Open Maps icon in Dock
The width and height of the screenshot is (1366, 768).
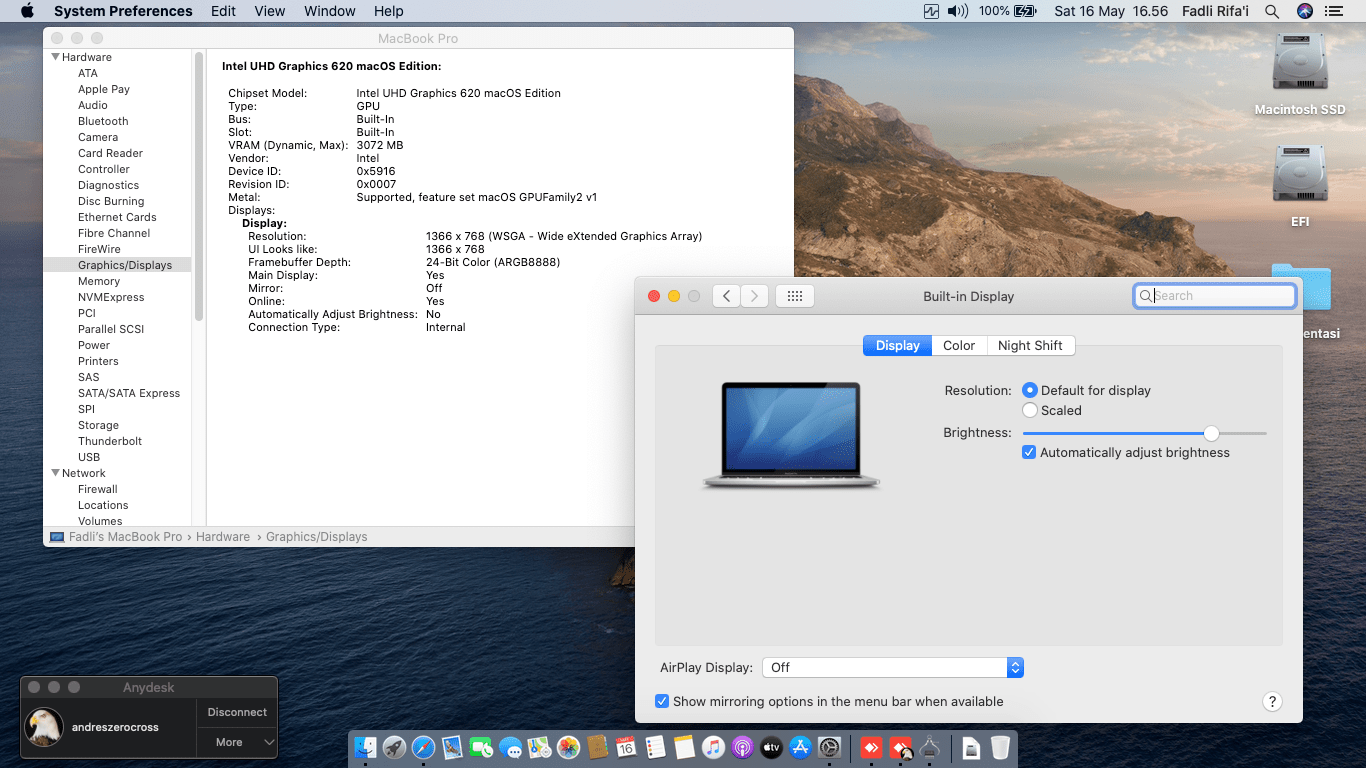tap(540, 747)
